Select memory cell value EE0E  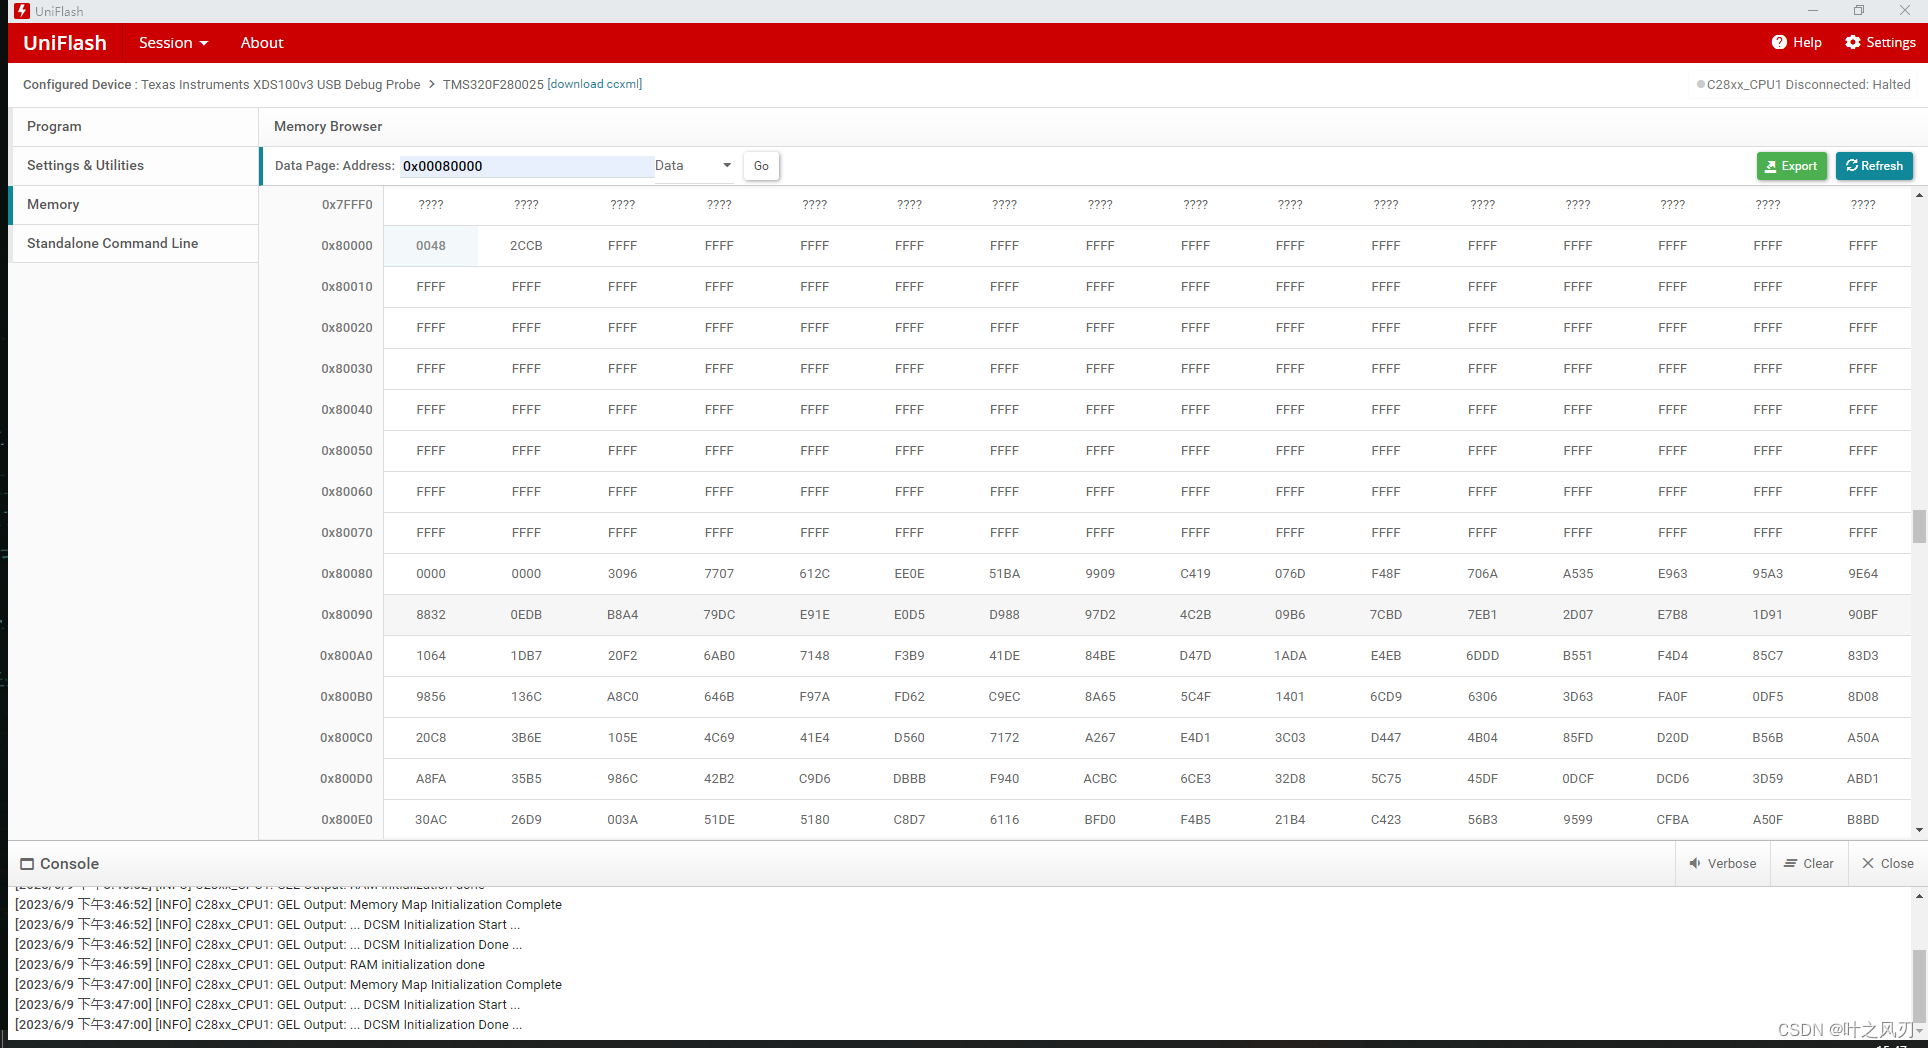click(x=909, y=574)
